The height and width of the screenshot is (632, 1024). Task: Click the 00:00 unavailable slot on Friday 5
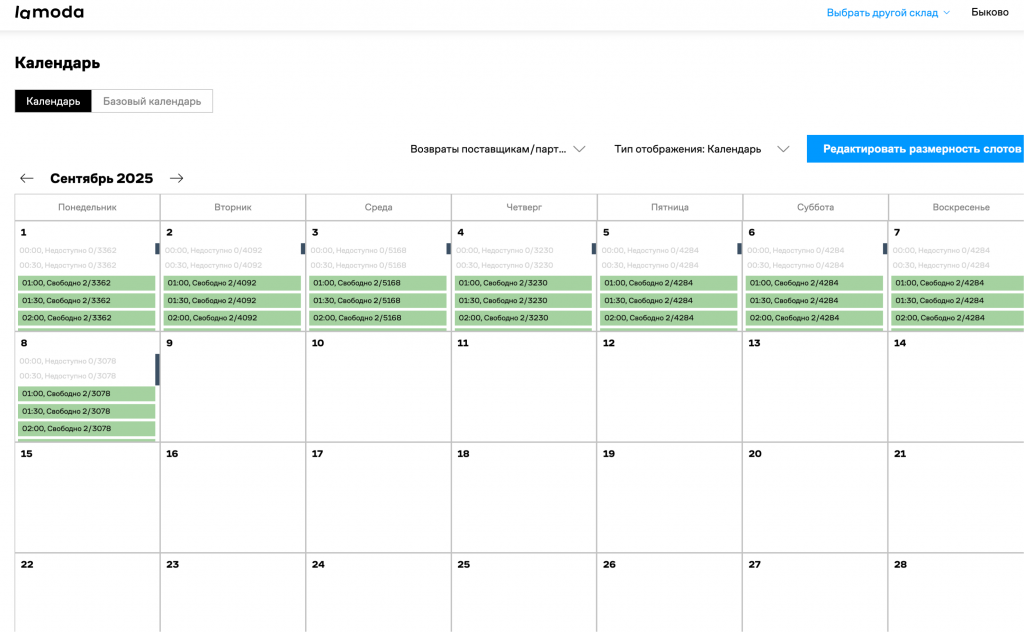pyautogui.click(x=667, y=250)
